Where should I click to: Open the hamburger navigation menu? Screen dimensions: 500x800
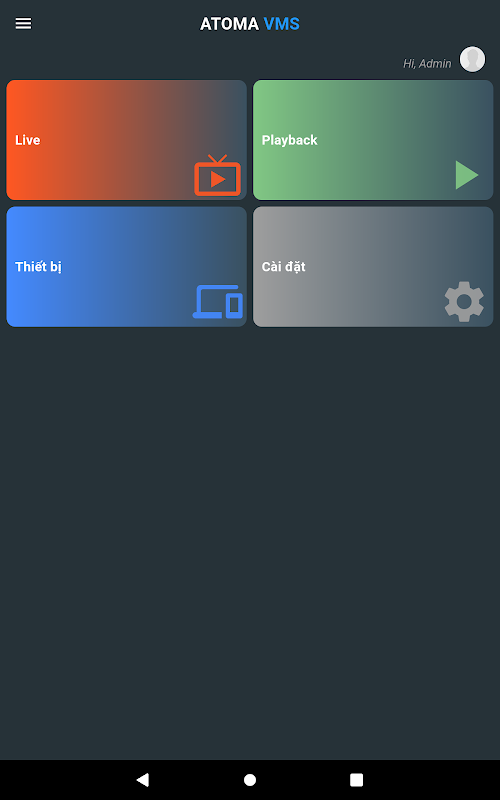click(23, 23)
